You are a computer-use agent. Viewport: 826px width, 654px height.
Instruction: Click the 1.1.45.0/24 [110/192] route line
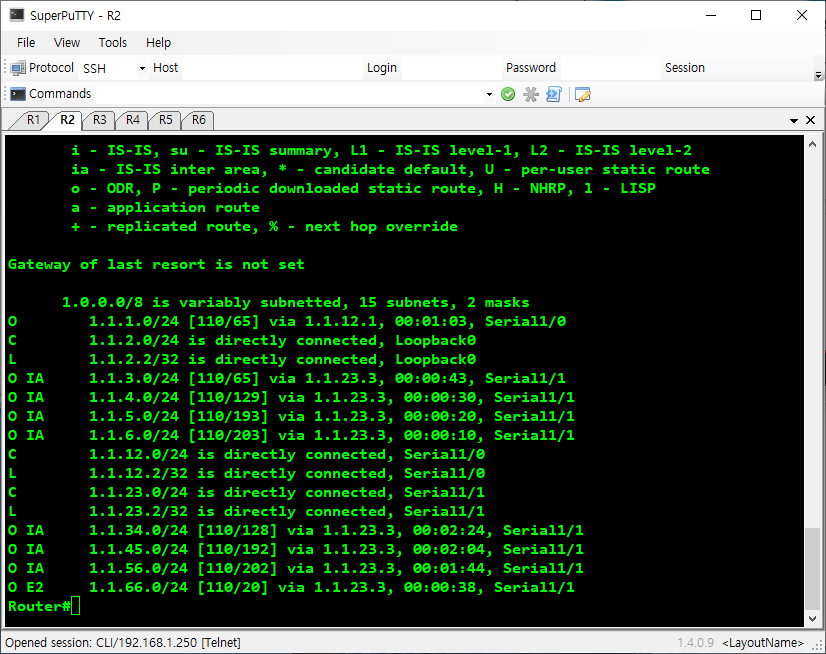[x=296, y=549]
